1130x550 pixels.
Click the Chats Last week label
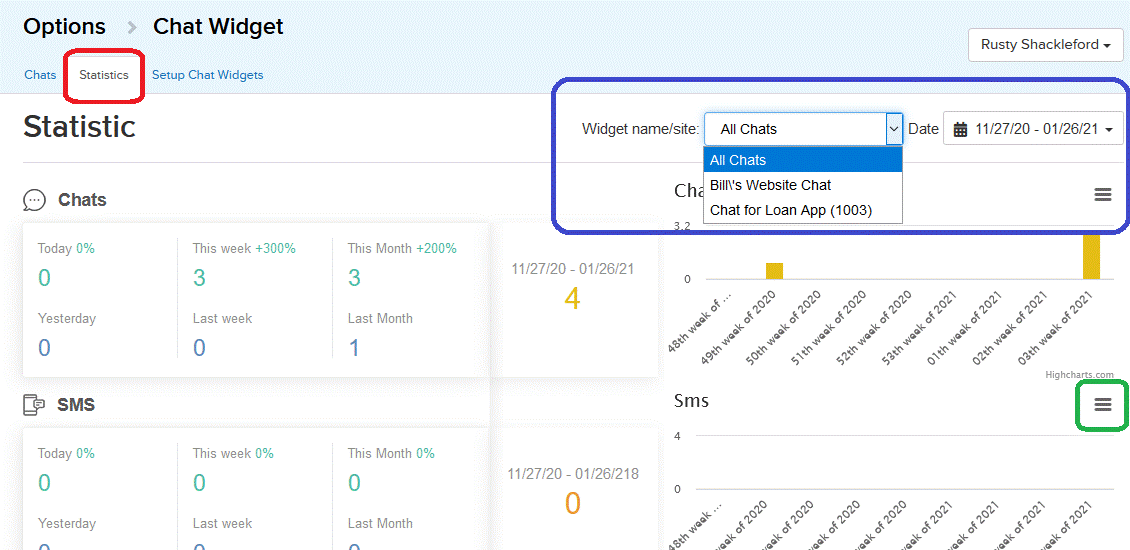pos(222,318)
